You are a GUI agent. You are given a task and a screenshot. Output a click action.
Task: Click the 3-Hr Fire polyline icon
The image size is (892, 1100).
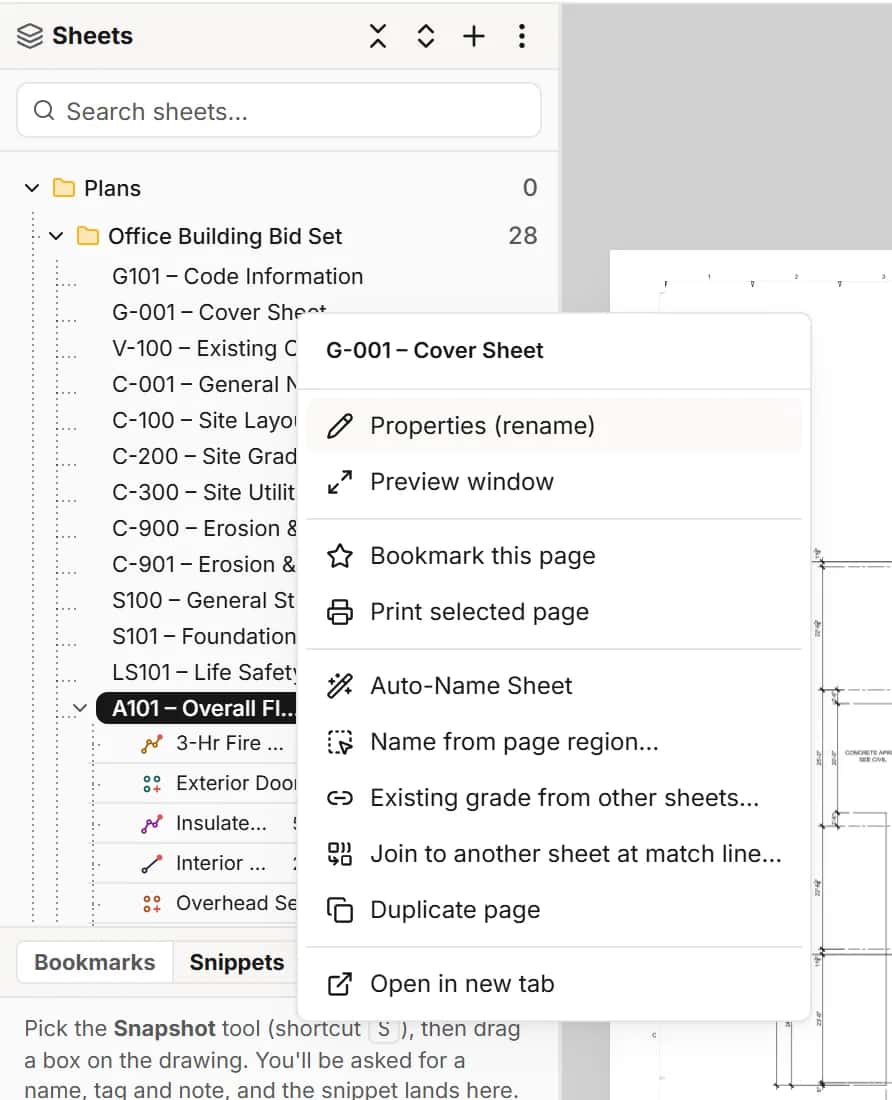151,744
